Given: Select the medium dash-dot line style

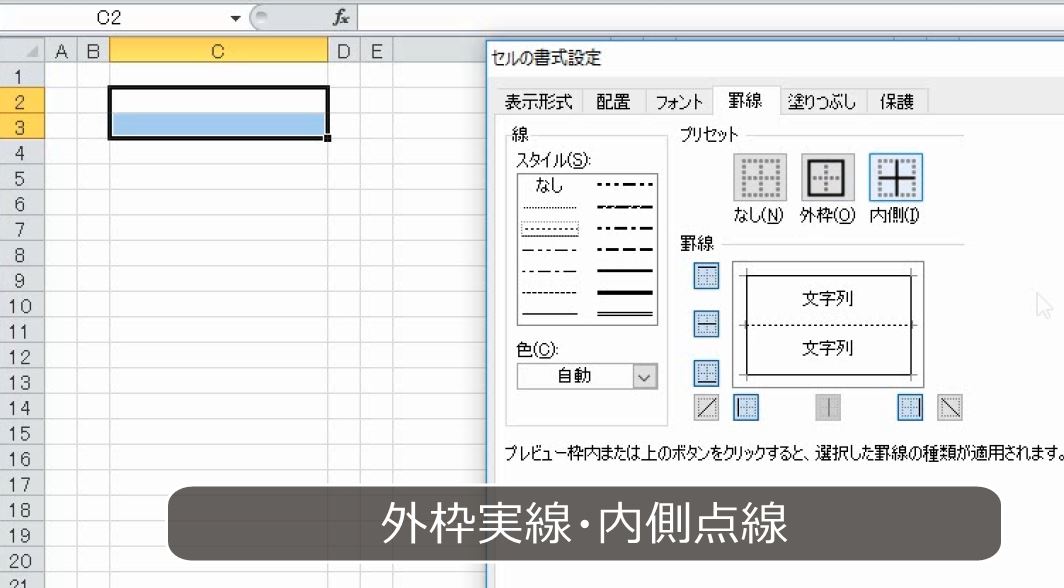Looking at the screenshot, I should click(625, 229).
